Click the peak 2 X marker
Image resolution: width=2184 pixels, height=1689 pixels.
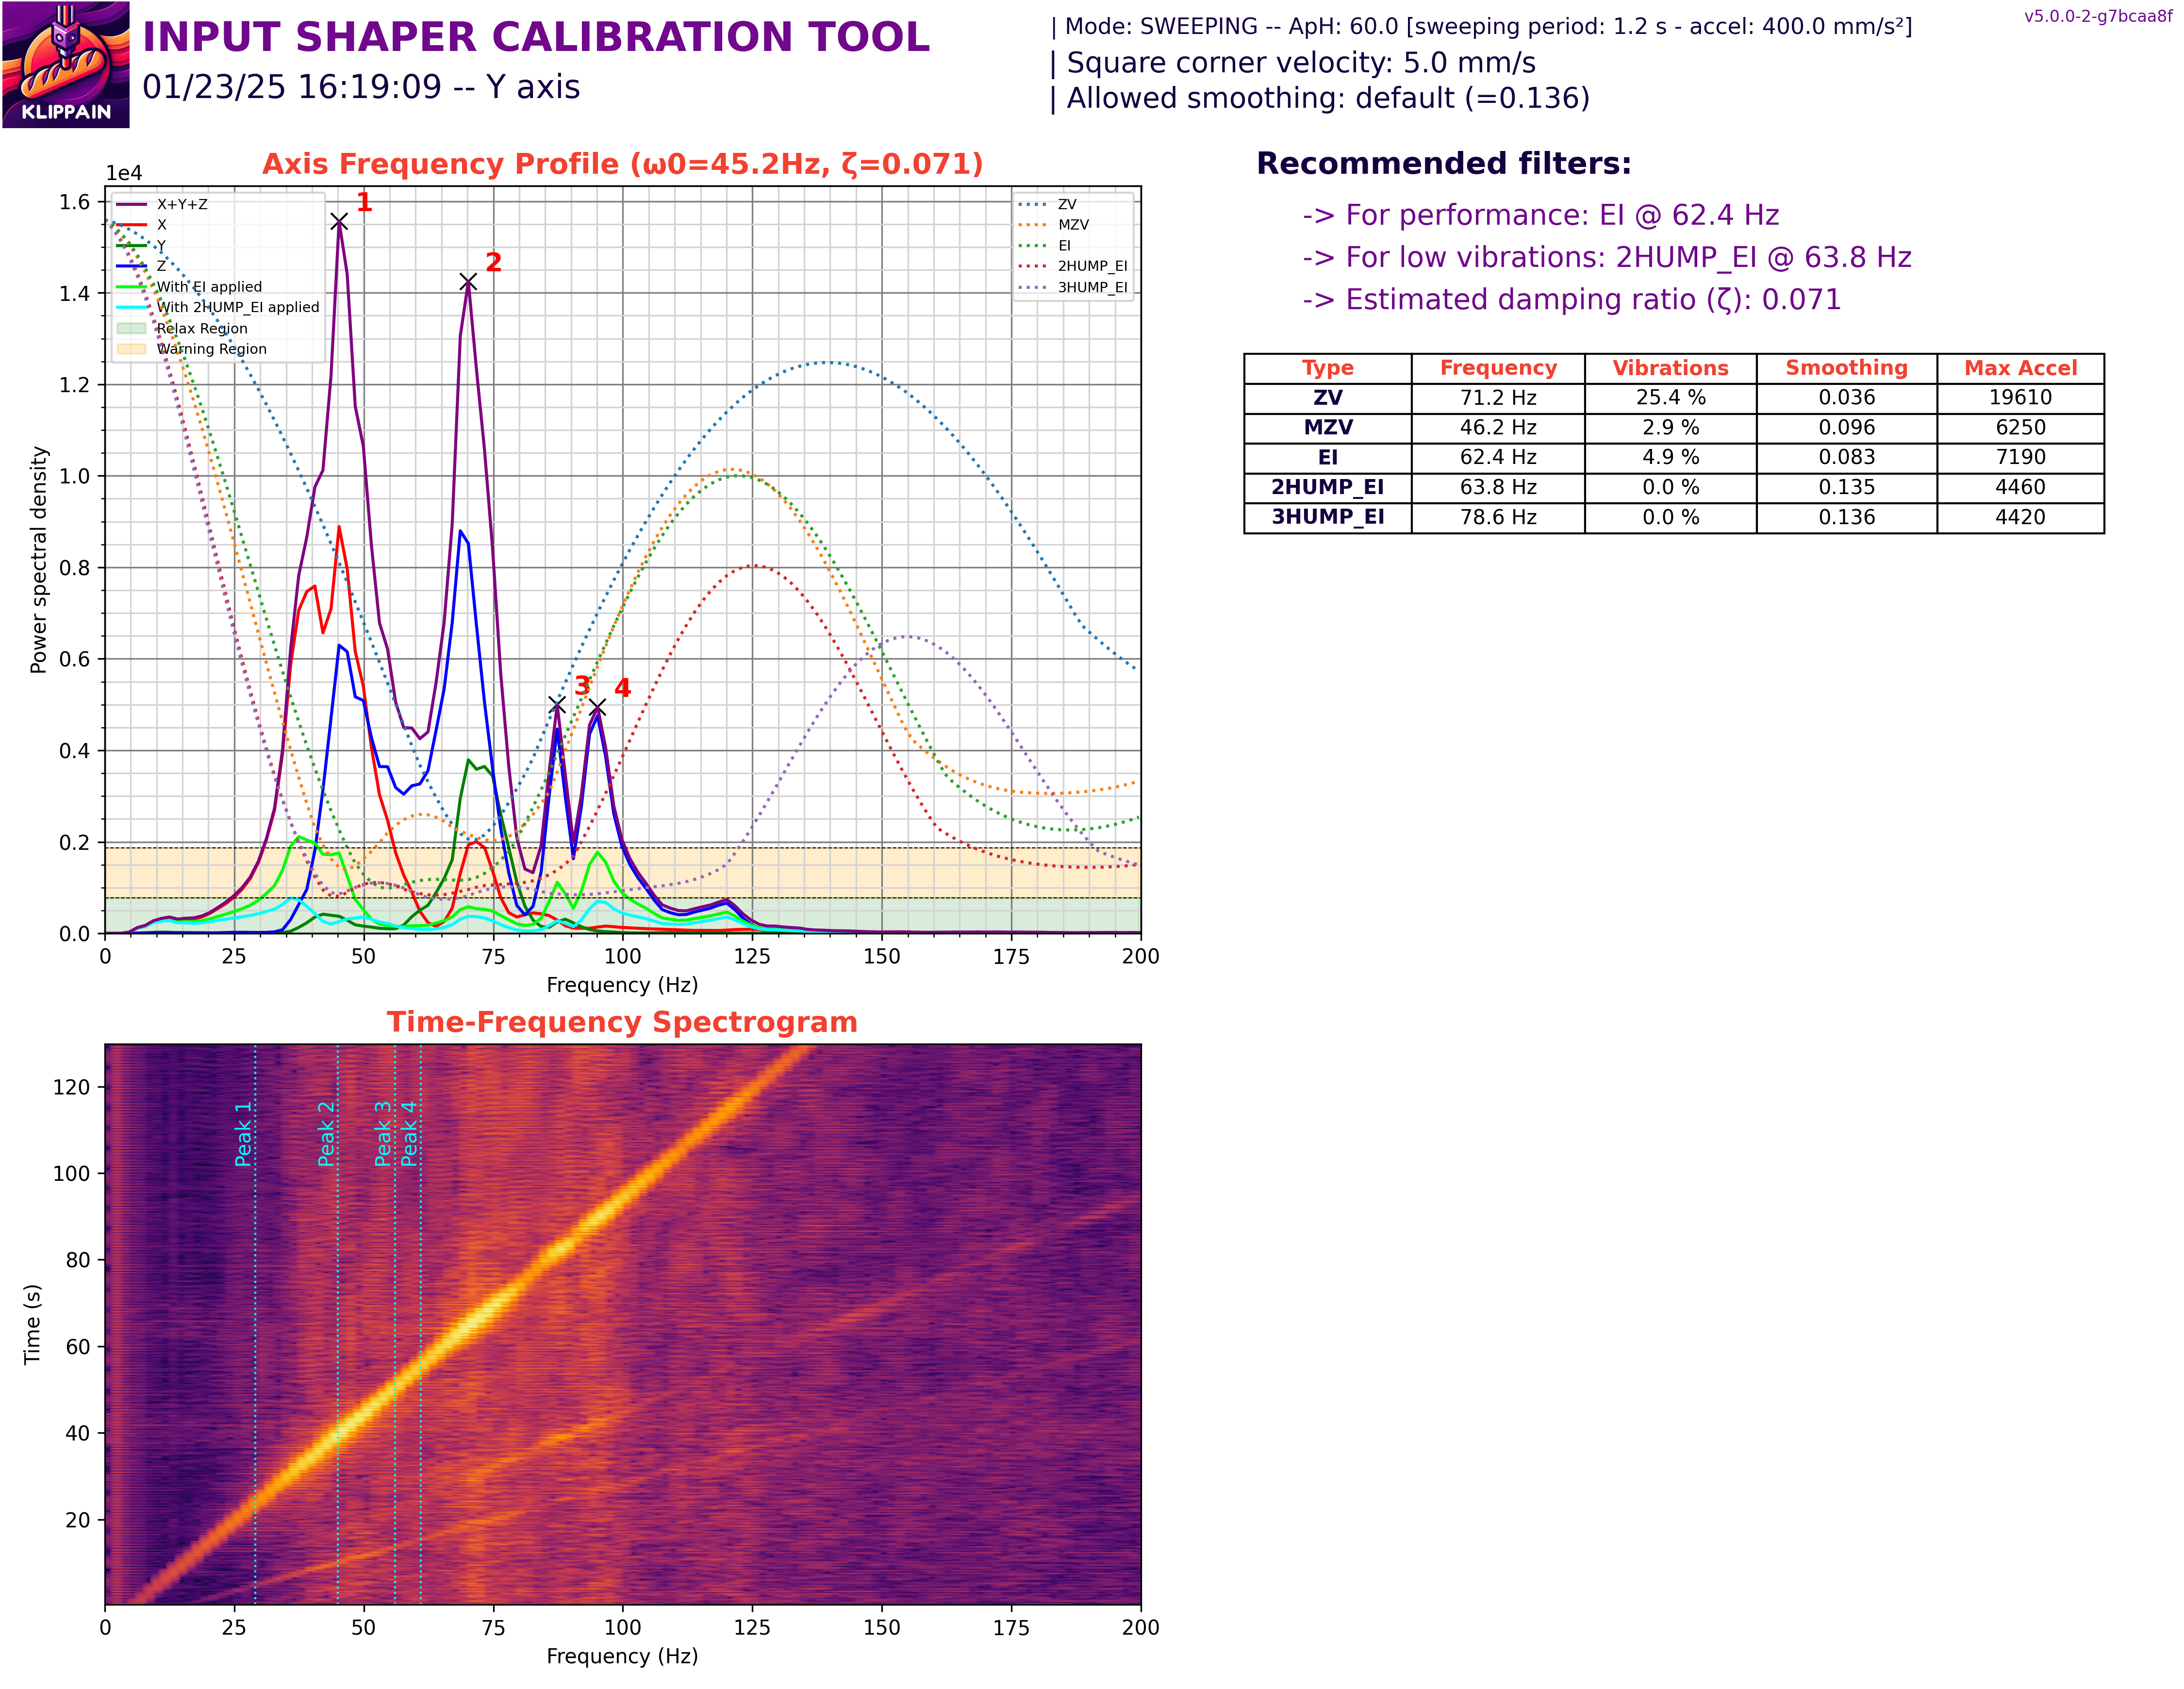coord(468,282)
